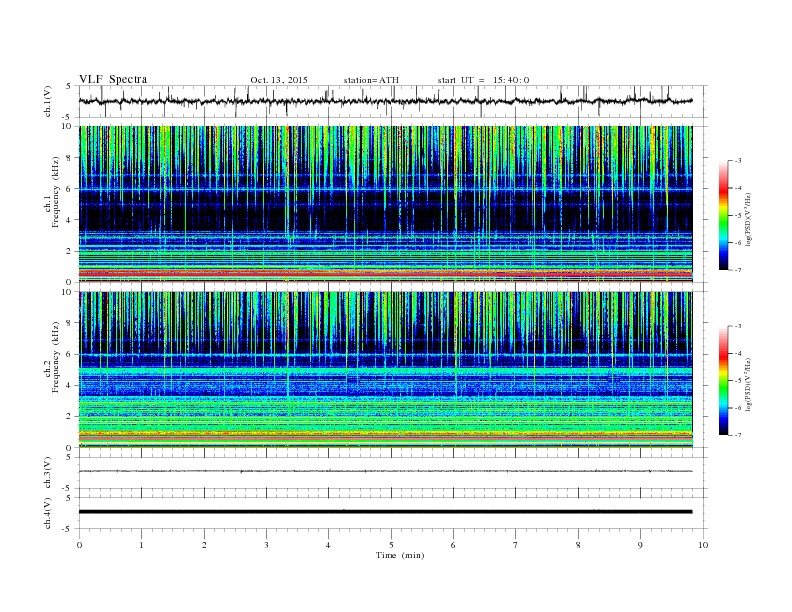
Task: Select the "start UT = 15:40:0" text
Action: tap(483, 80)
